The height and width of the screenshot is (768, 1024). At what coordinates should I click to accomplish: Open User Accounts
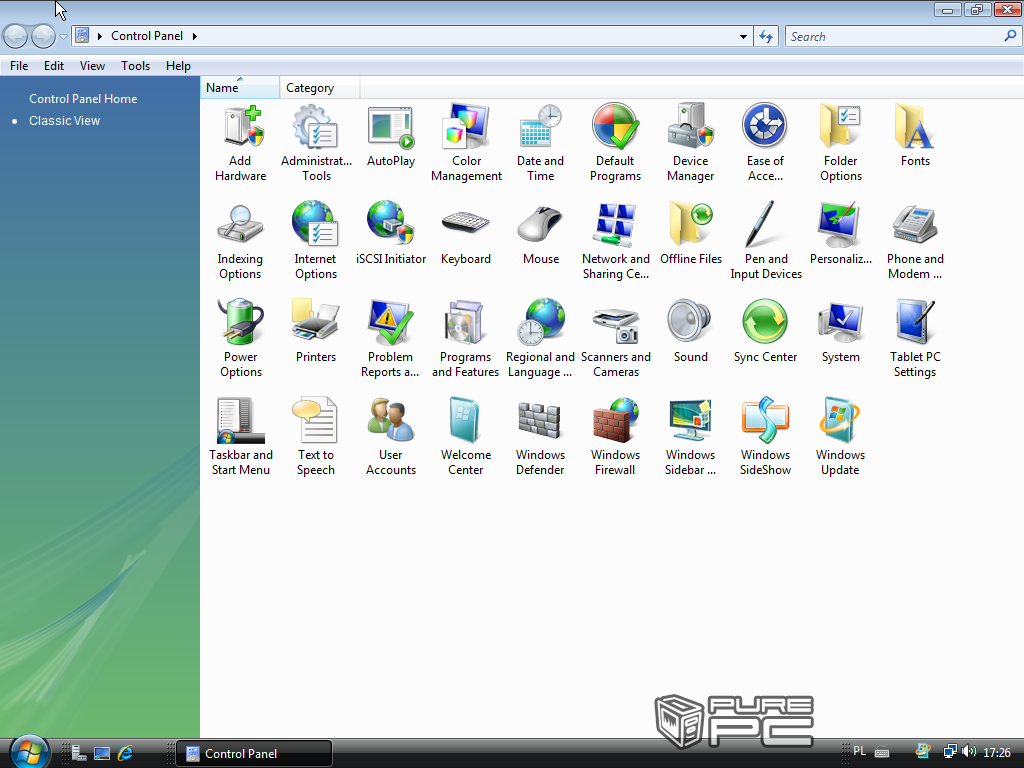click(391, 438)
